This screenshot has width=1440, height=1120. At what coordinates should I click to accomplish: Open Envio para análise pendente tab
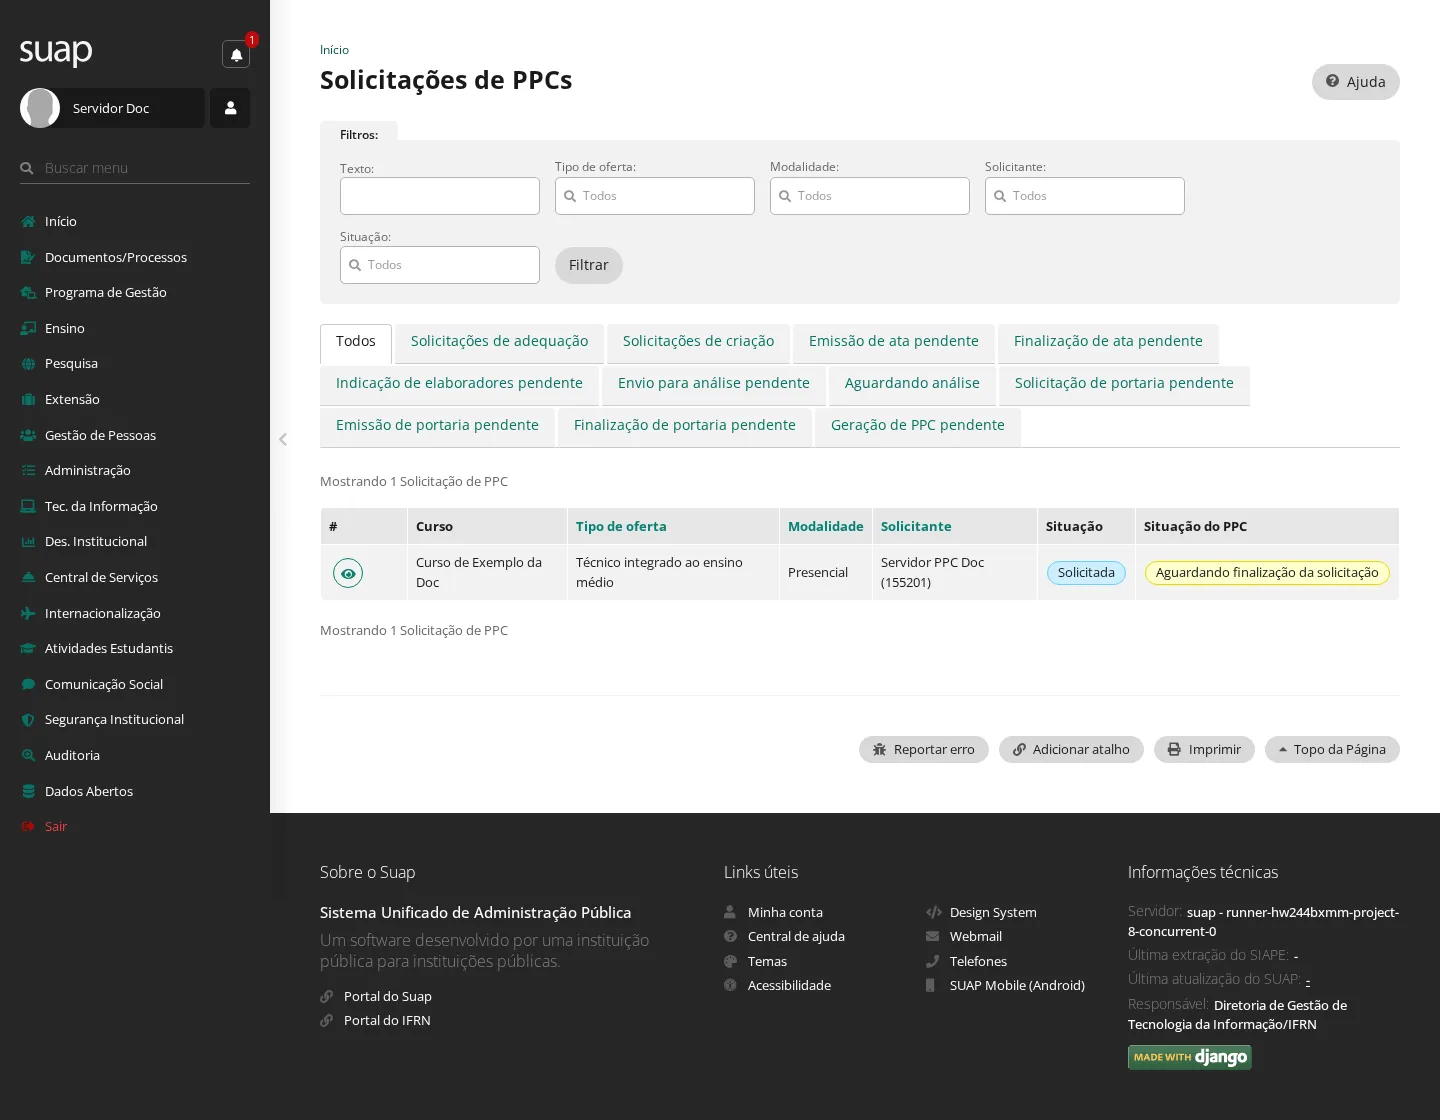[x=714, y=384]
